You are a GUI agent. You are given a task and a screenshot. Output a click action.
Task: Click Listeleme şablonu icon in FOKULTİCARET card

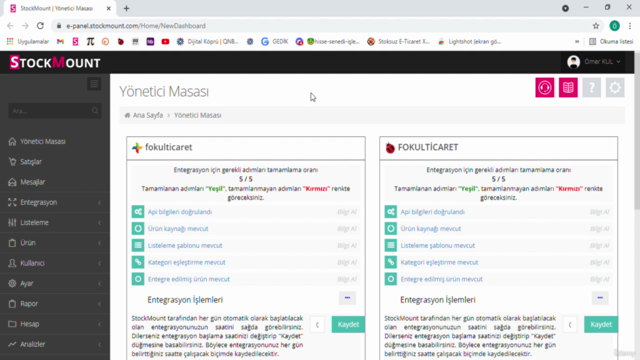click(391, 245)
